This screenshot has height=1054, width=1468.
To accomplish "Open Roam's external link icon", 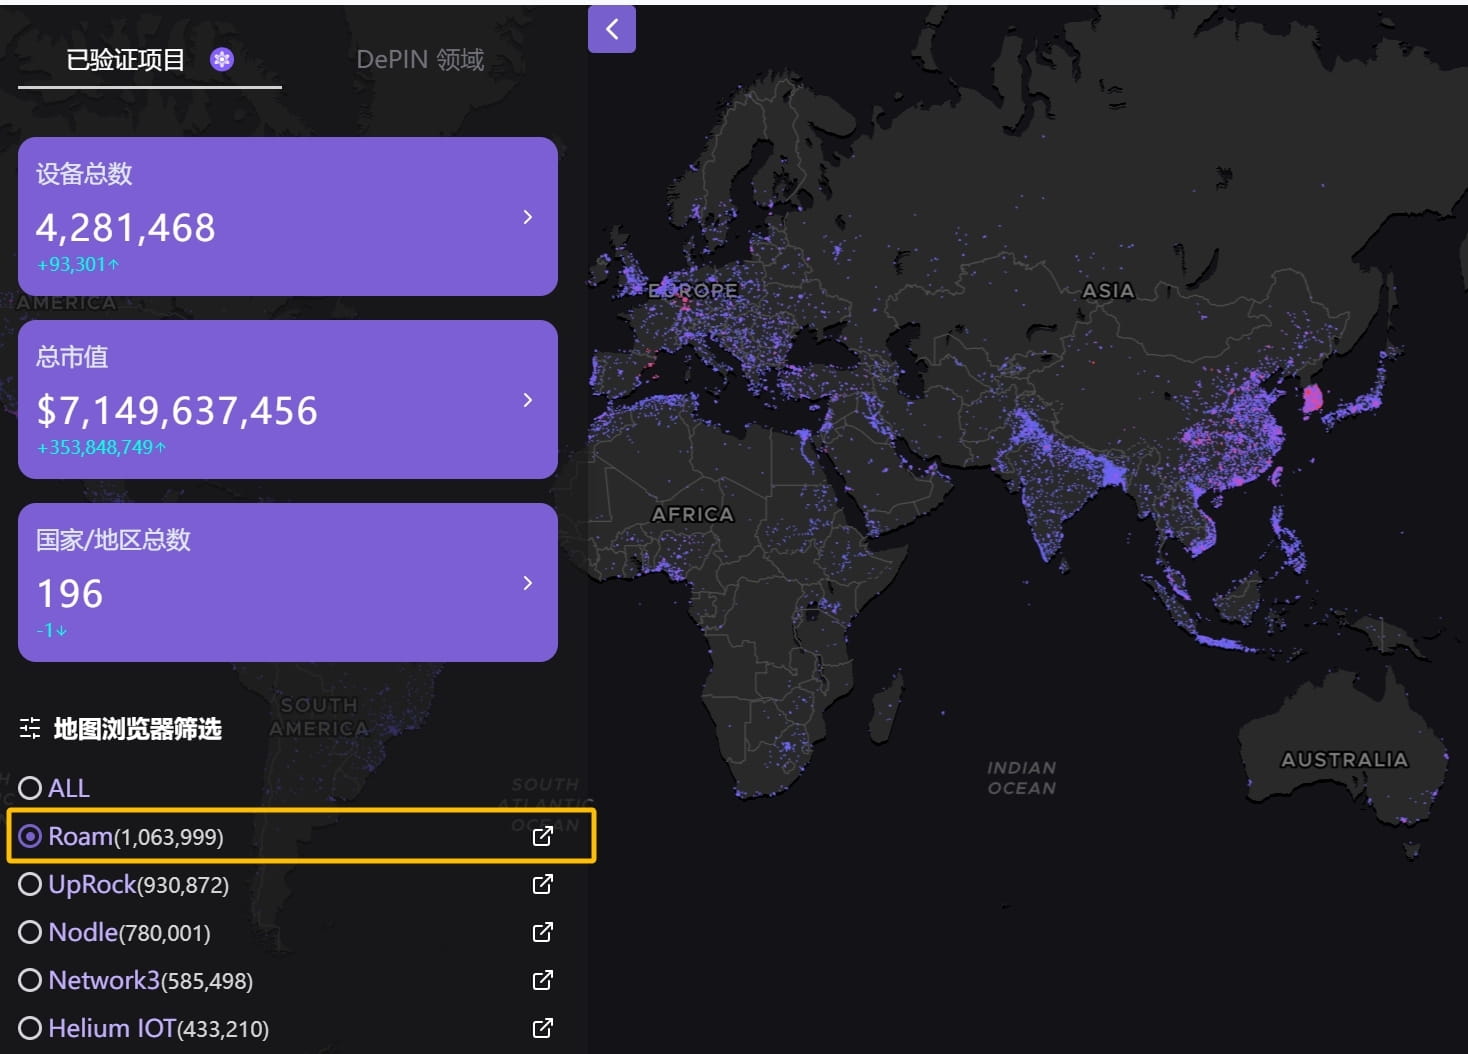I will pyautogui.click(x=543, y=836).
